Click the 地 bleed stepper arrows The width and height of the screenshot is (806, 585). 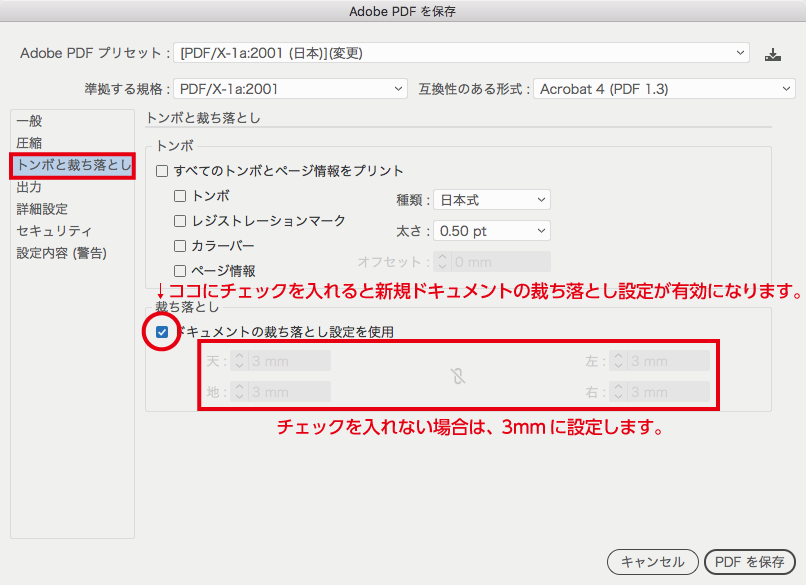click(240, 392)
